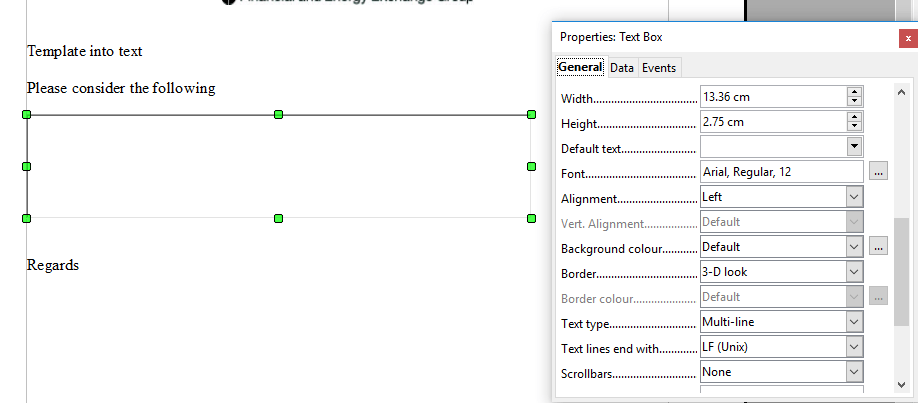Screen dimensions: 918x403
Task: Open the Alignment dropdown set to Left
Action: pyautogui.click(x=854, y=197)
